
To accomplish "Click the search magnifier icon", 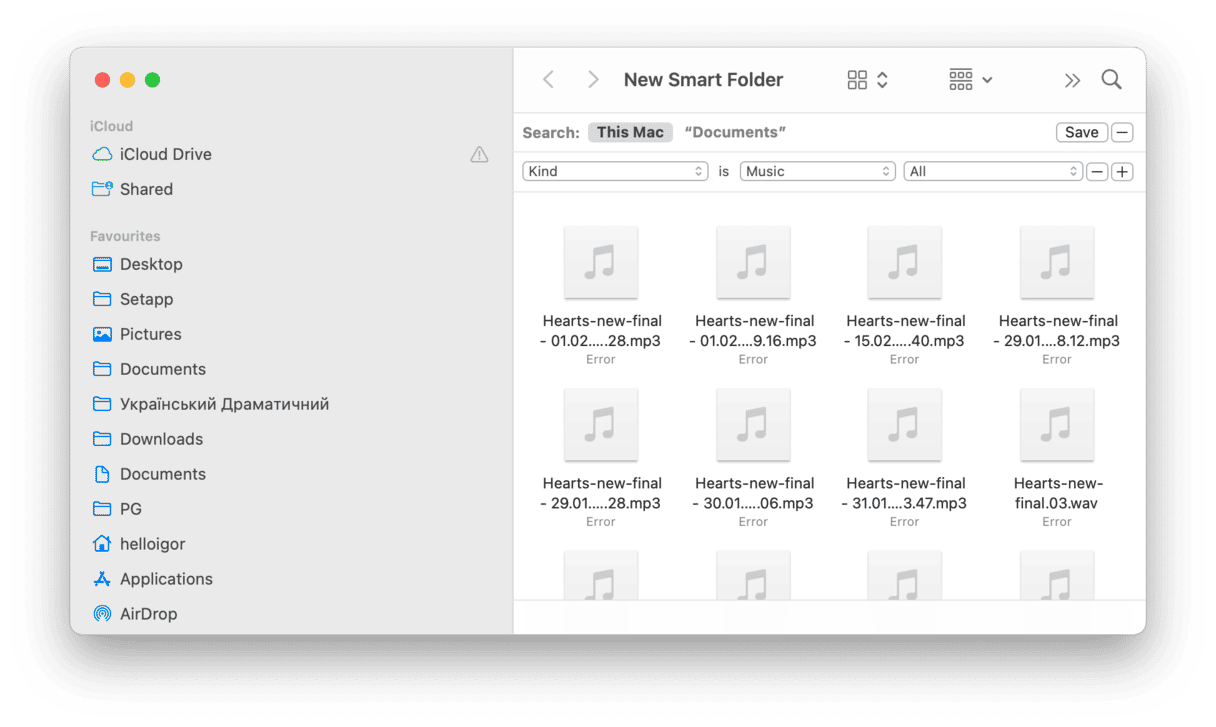I will [1111, 80].
